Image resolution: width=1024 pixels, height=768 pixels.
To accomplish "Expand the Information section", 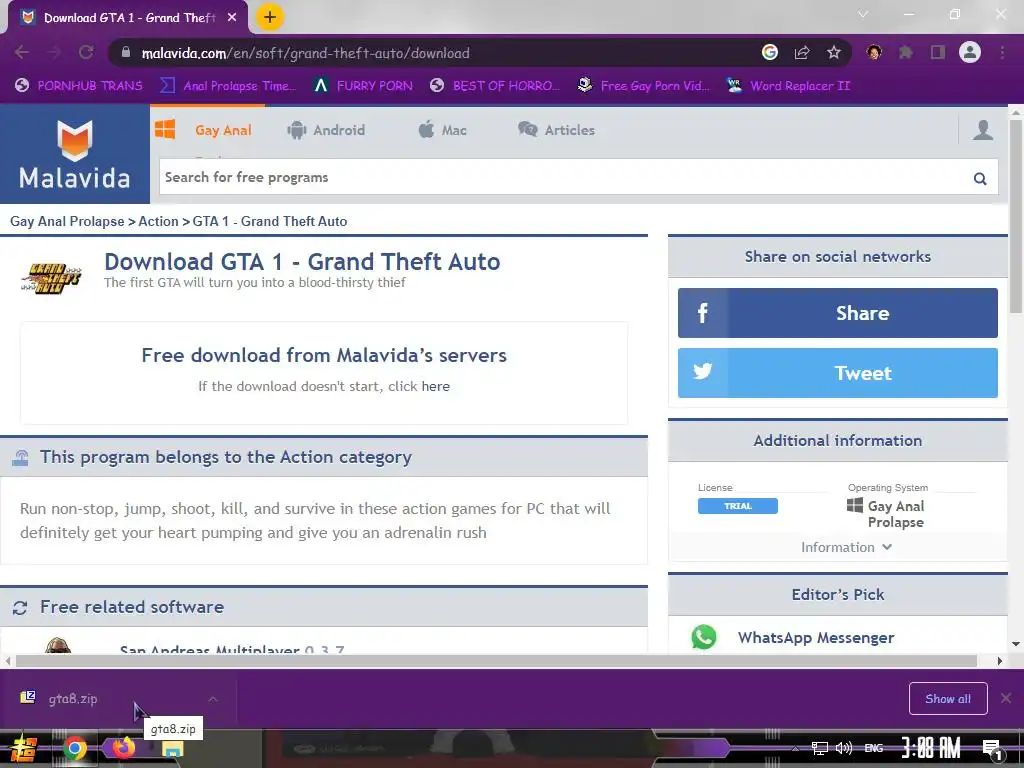I will [x=846, y=547].
